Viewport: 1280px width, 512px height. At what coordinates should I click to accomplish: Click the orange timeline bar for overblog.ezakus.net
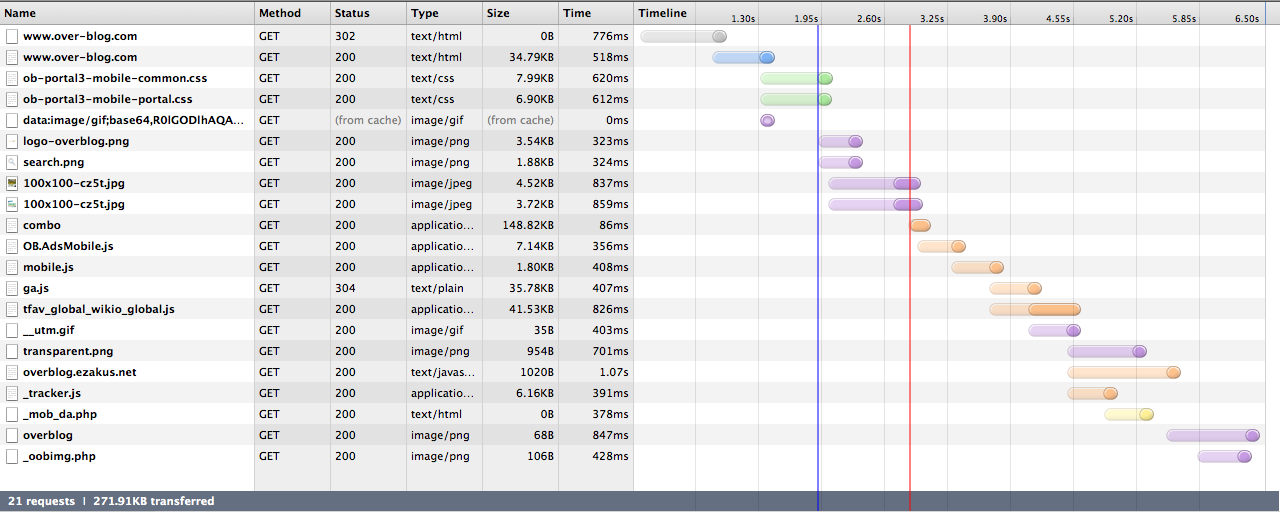[x=1123, y=372]
